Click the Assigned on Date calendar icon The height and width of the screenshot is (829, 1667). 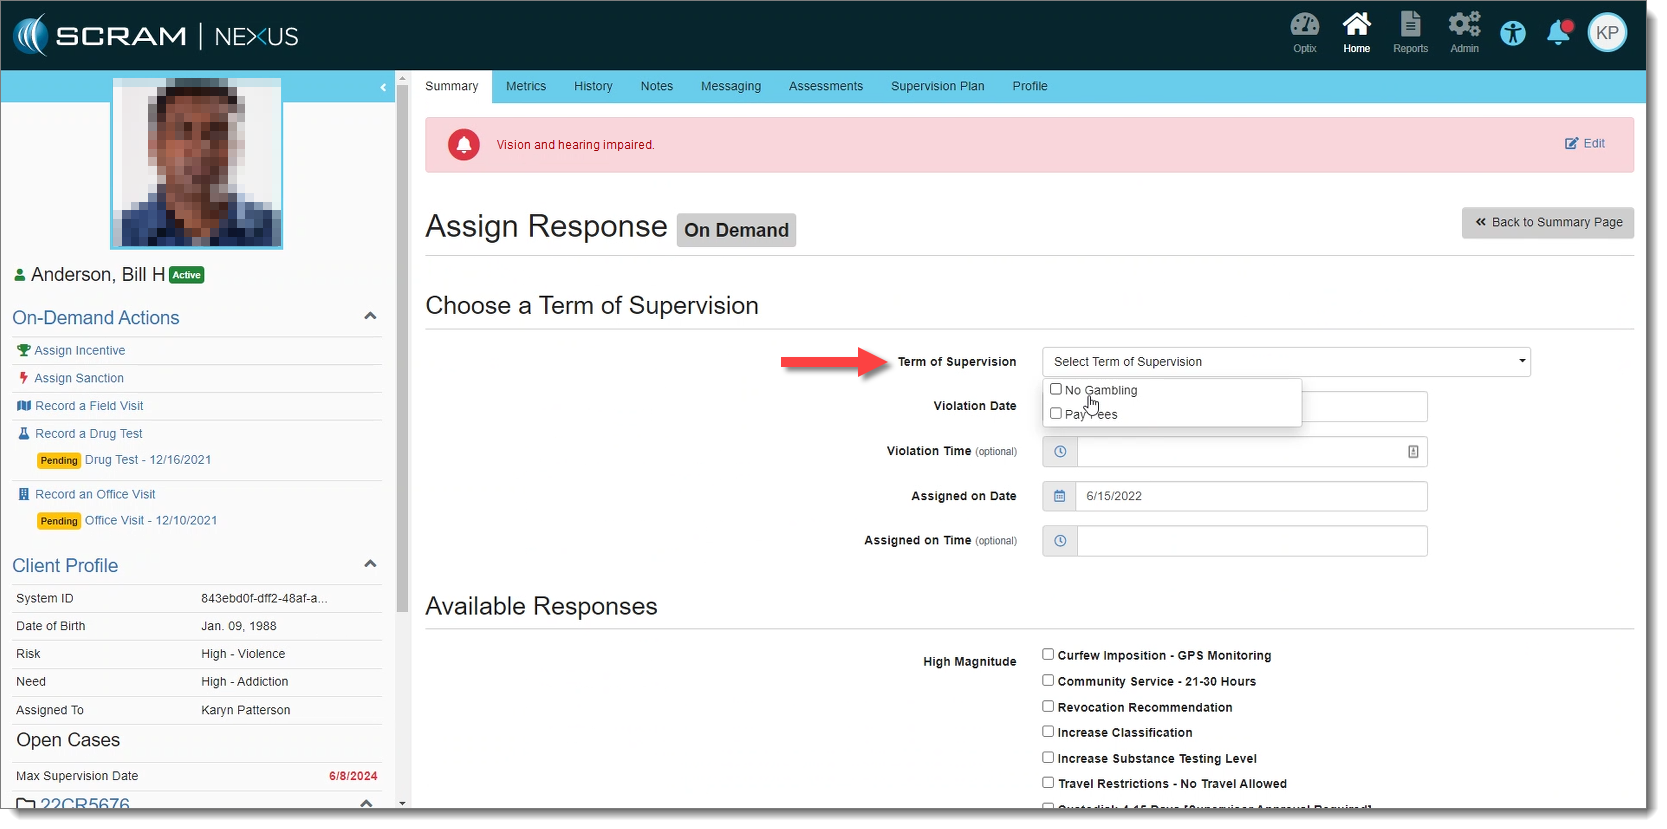click(x=1060, y=496)
